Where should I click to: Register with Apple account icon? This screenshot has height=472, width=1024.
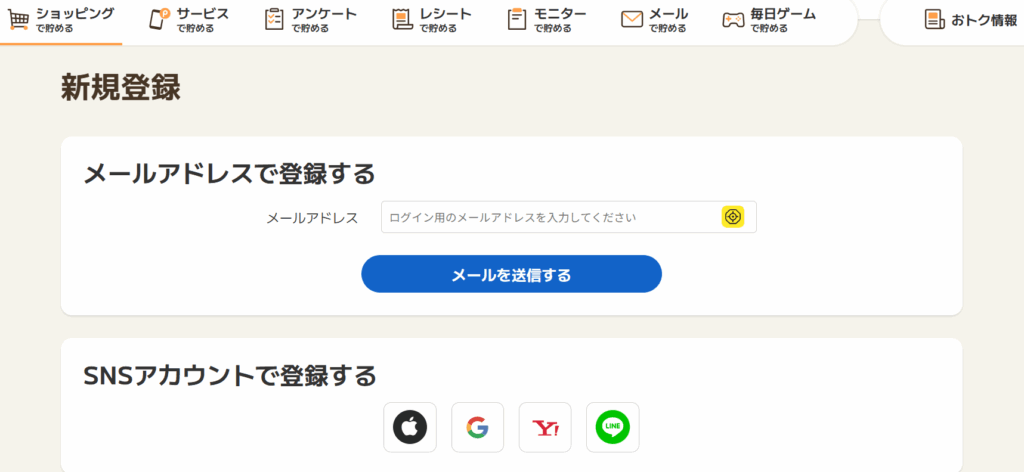(x=410, y=428)
